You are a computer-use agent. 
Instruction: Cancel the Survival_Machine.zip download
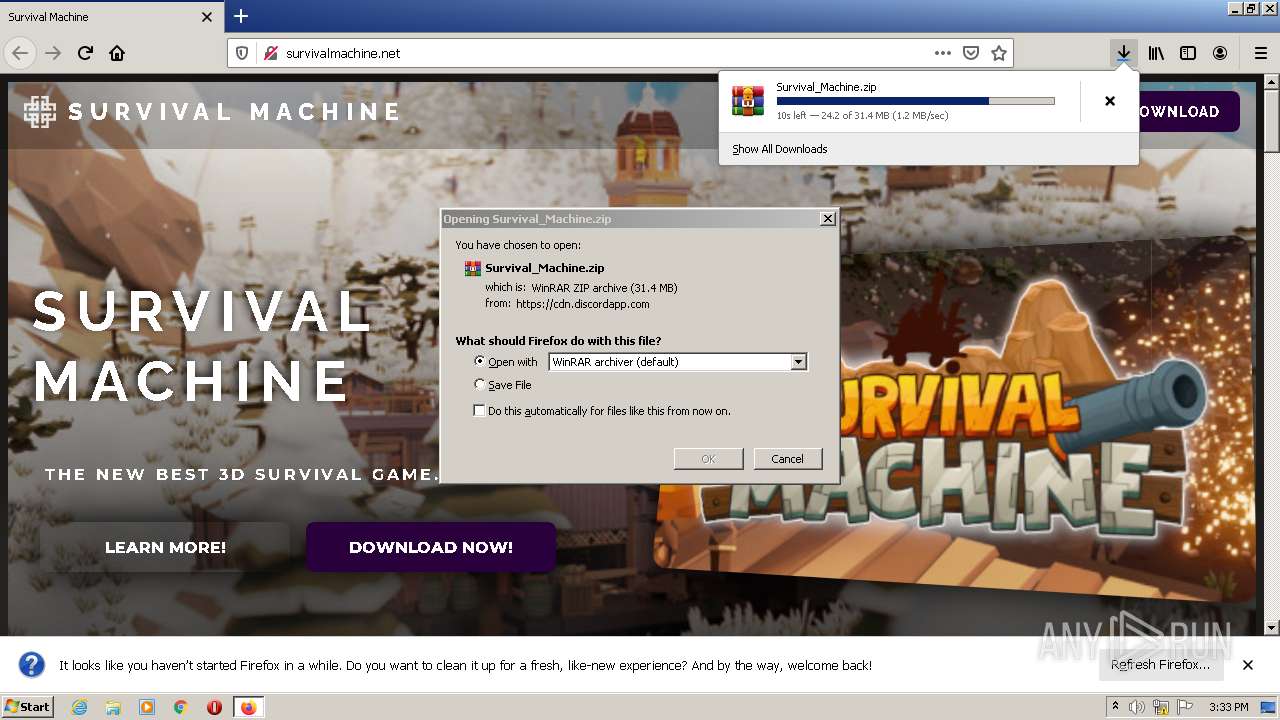pyautogui.click(x=1109, y=101)
